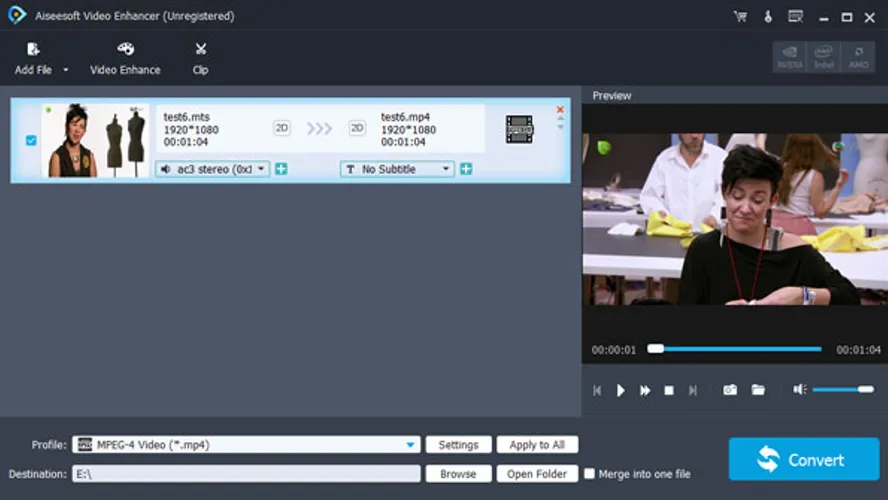
Task: Jump to next frame in preview
Action: 693,390
